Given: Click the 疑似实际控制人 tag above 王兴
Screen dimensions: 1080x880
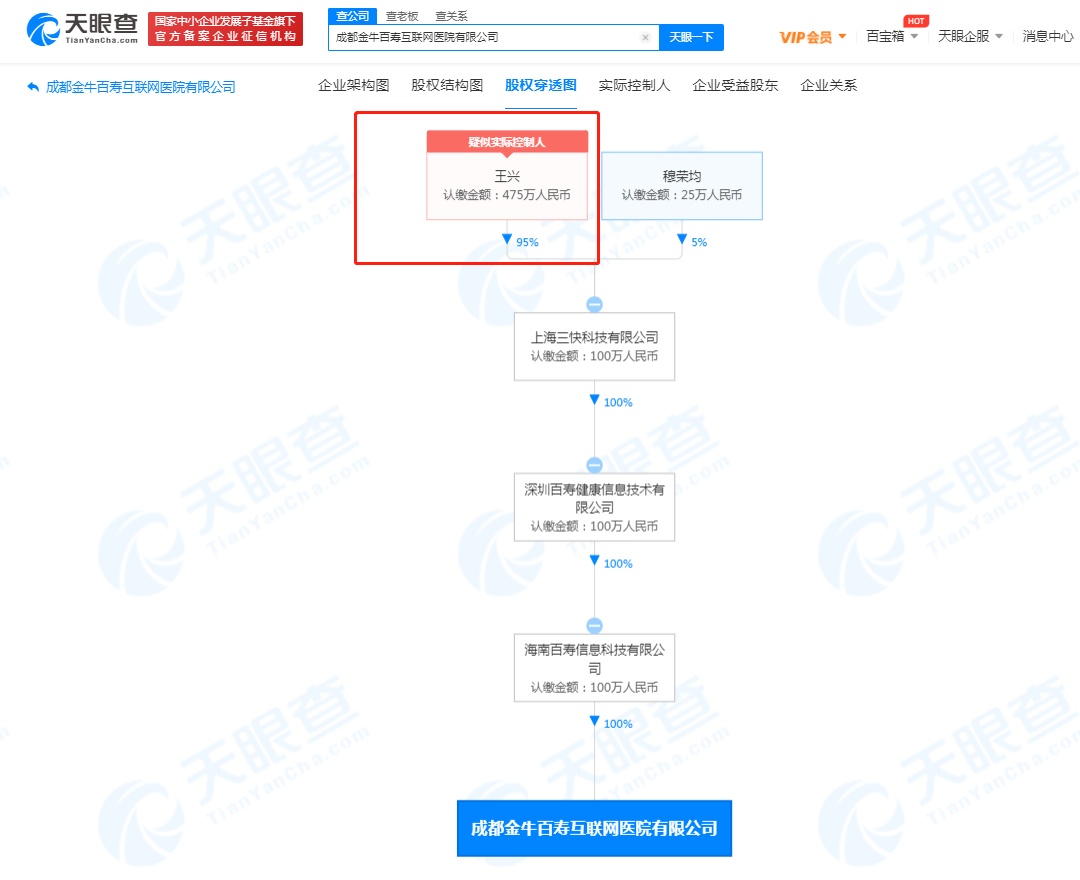Looking at the screenshot, I should pos(507,142).
